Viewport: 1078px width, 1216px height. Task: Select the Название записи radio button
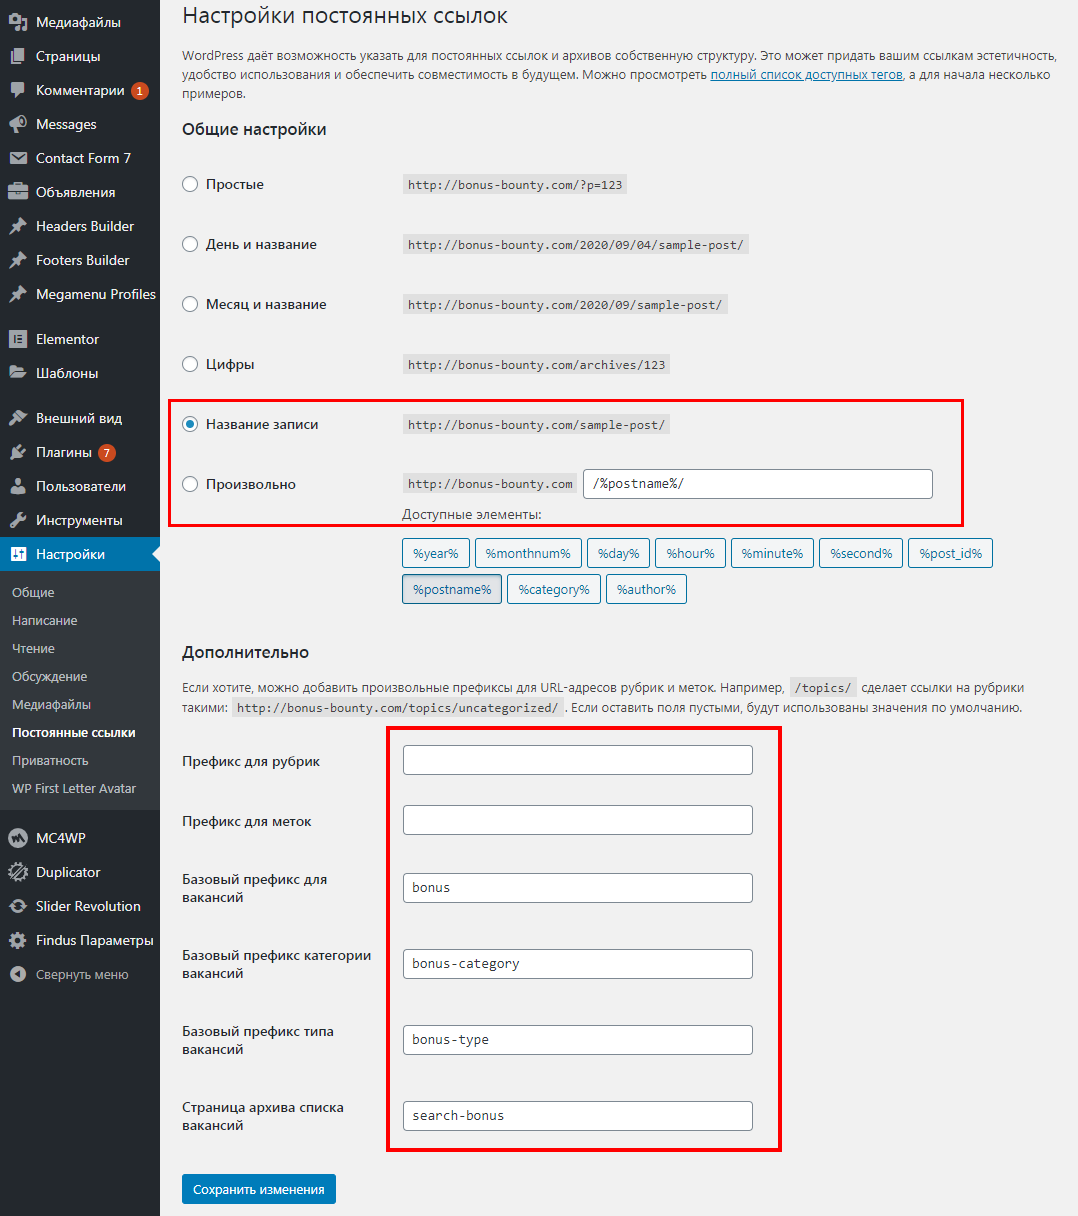click(x=190, y=424)
